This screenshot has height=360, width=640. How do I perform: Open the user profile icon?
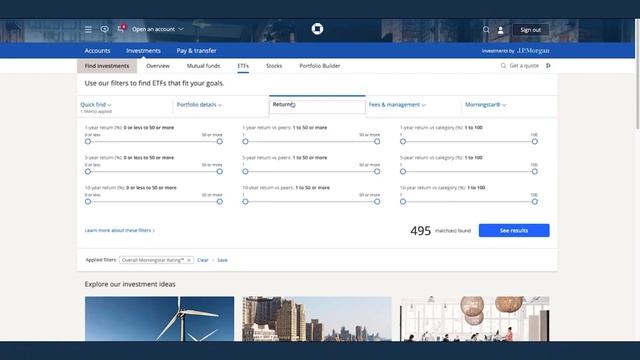click(500, 30)
